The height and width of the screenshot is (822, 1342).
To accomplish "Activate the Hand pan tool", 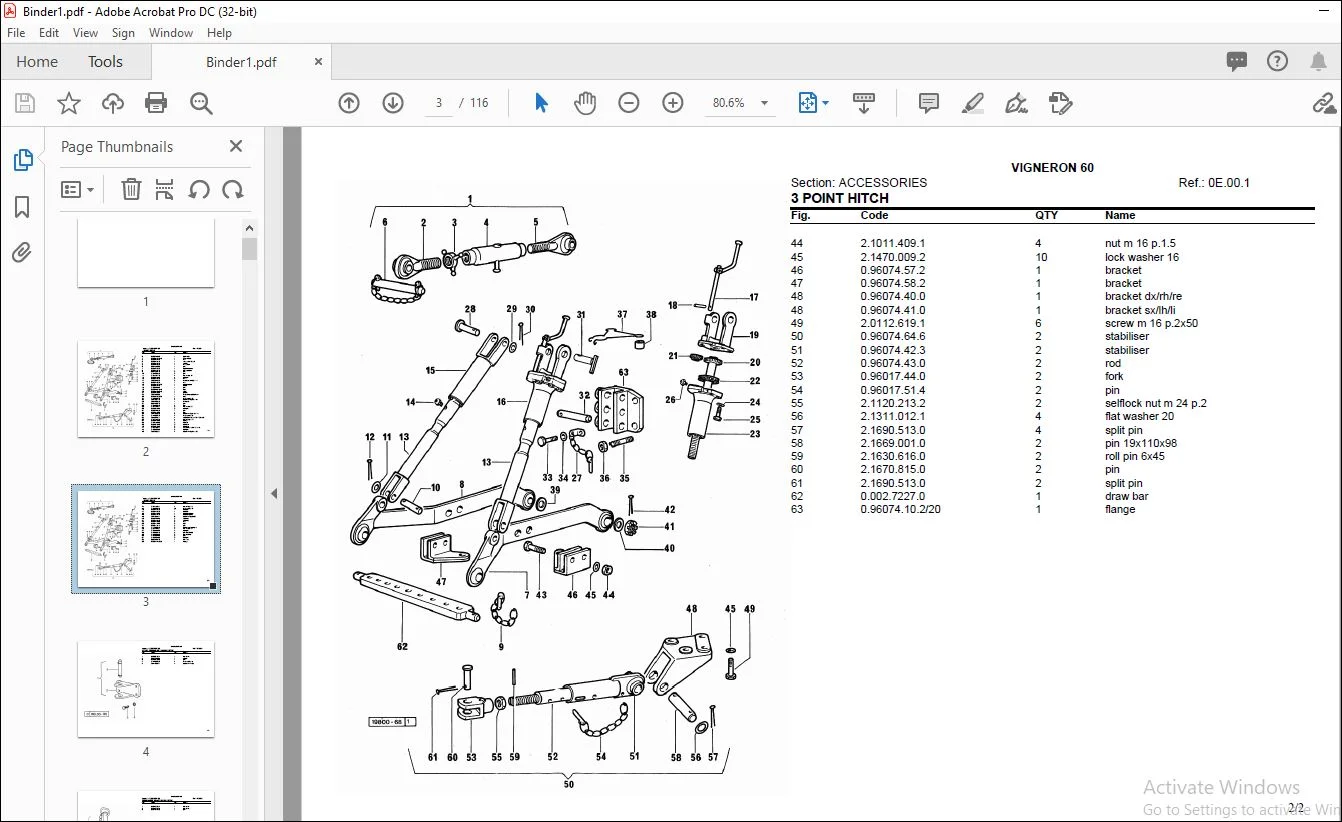I will click(585, 103).
